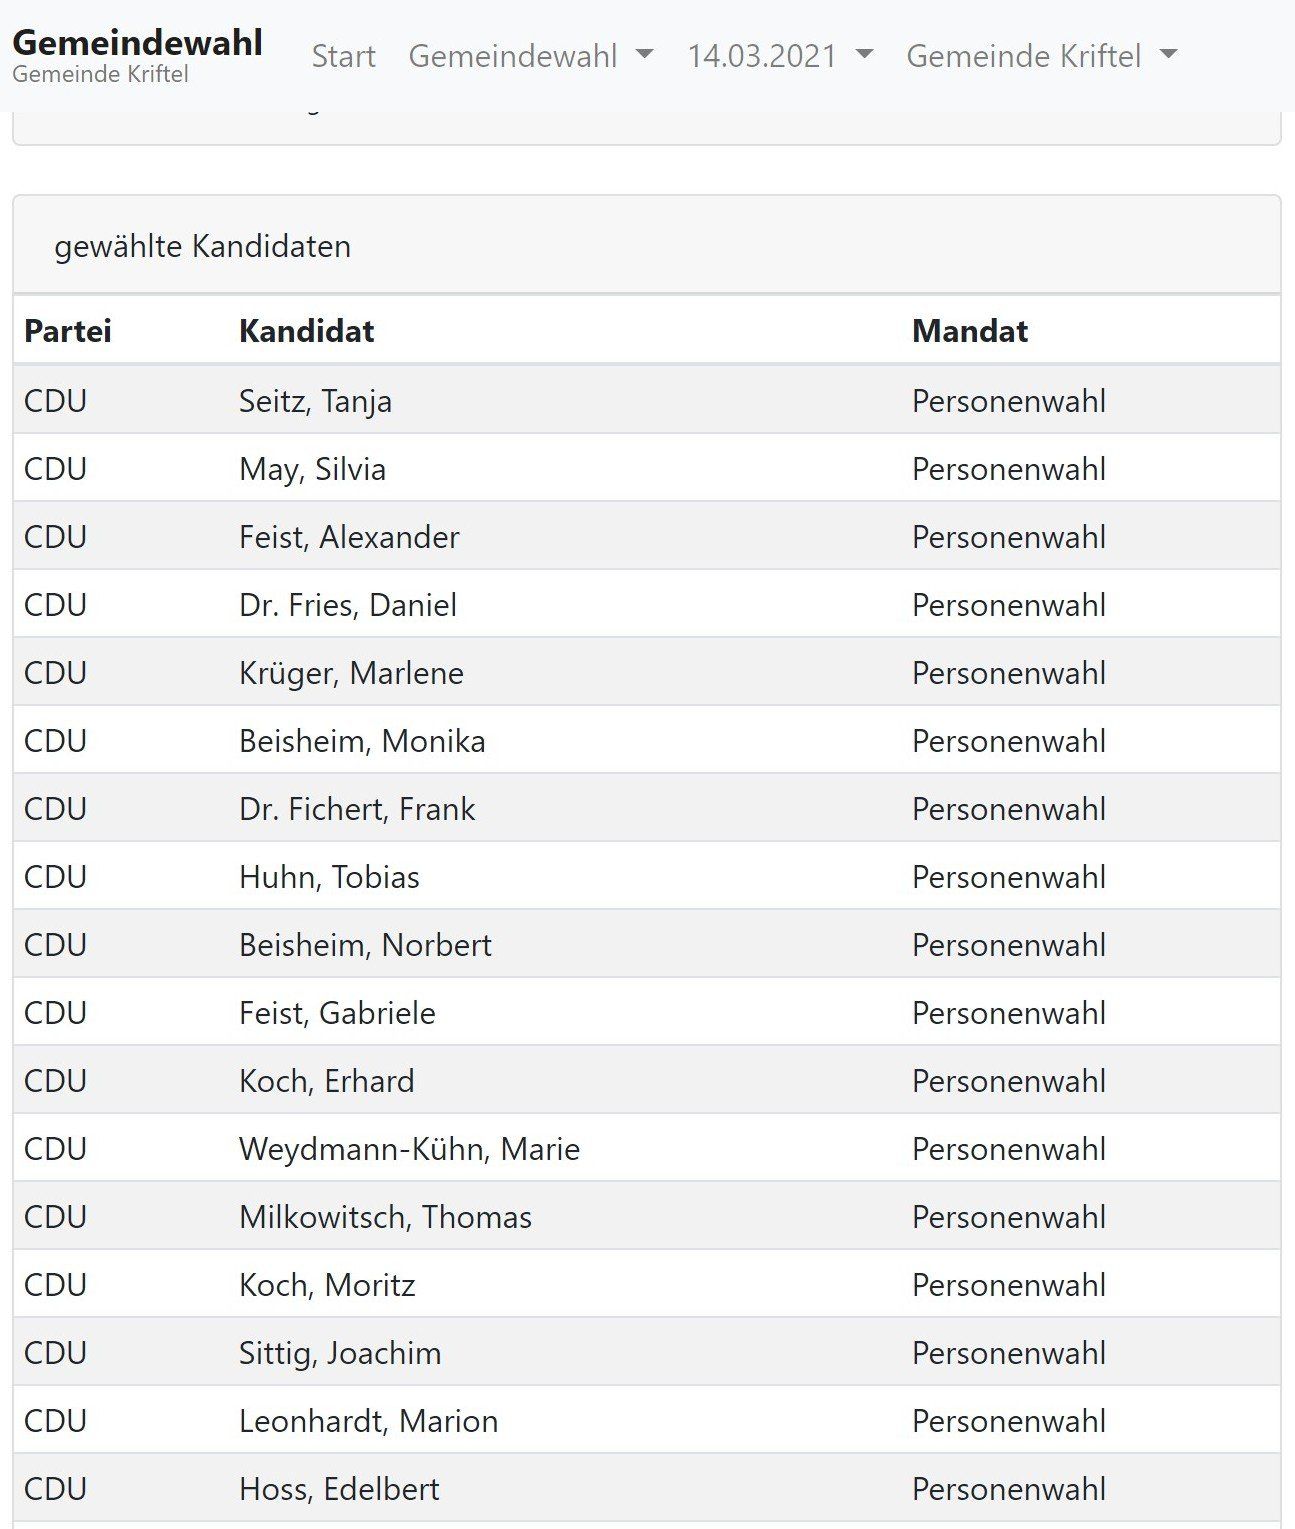Click the gewählte Kandidaten panel heading
The width and height of the screenshot is (1295, 1529).
click(203, 247)
